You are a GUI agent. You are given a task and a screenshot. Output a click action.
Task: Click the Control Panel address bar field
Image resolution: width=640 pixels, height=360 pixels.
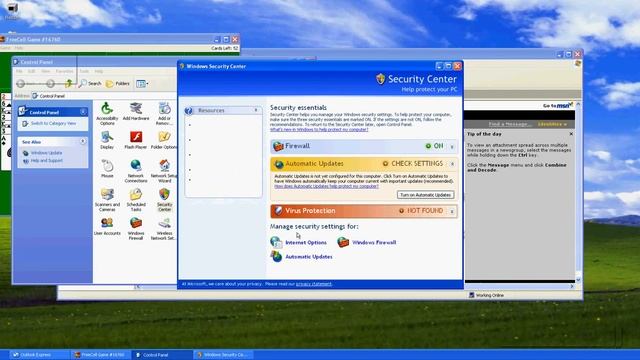(104, 96)
